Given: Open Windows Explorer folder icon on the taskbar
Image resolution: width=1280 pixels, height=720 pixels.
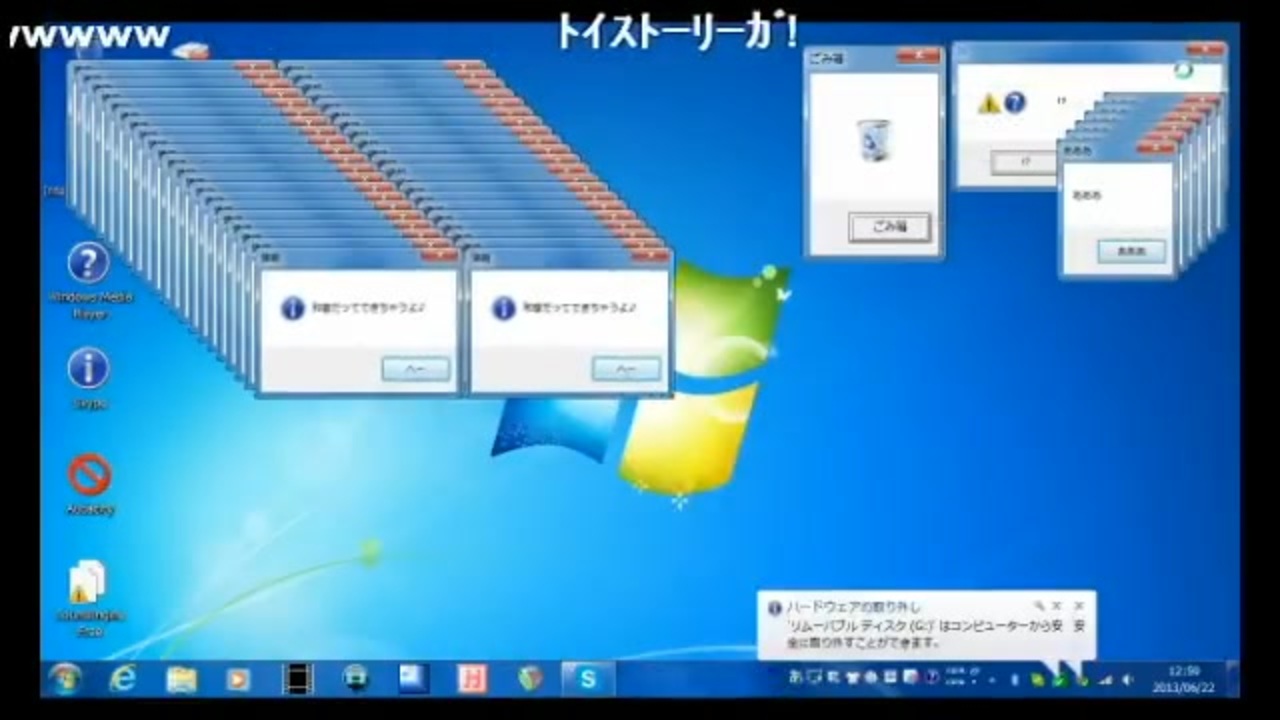Looking at the screenshot, I should click(182, 679).
